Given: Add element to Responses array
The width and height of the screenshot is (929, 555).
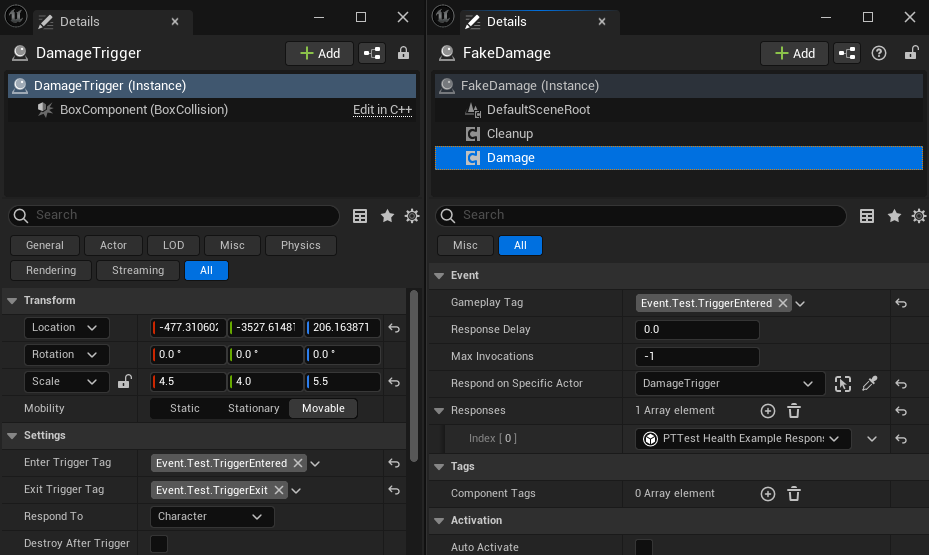Looking at the screenshot, I should pyautogui.click(x=768, y=411).
